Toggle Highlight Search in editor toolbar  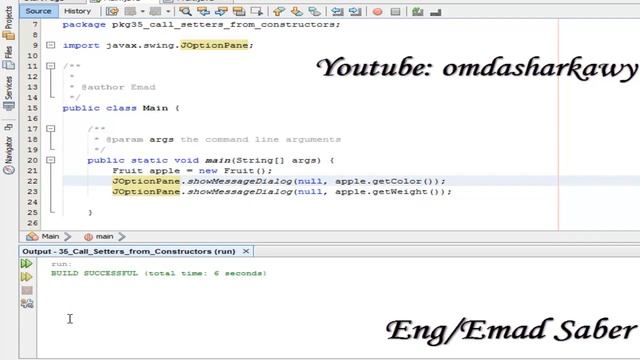click(x=239, y=11)
